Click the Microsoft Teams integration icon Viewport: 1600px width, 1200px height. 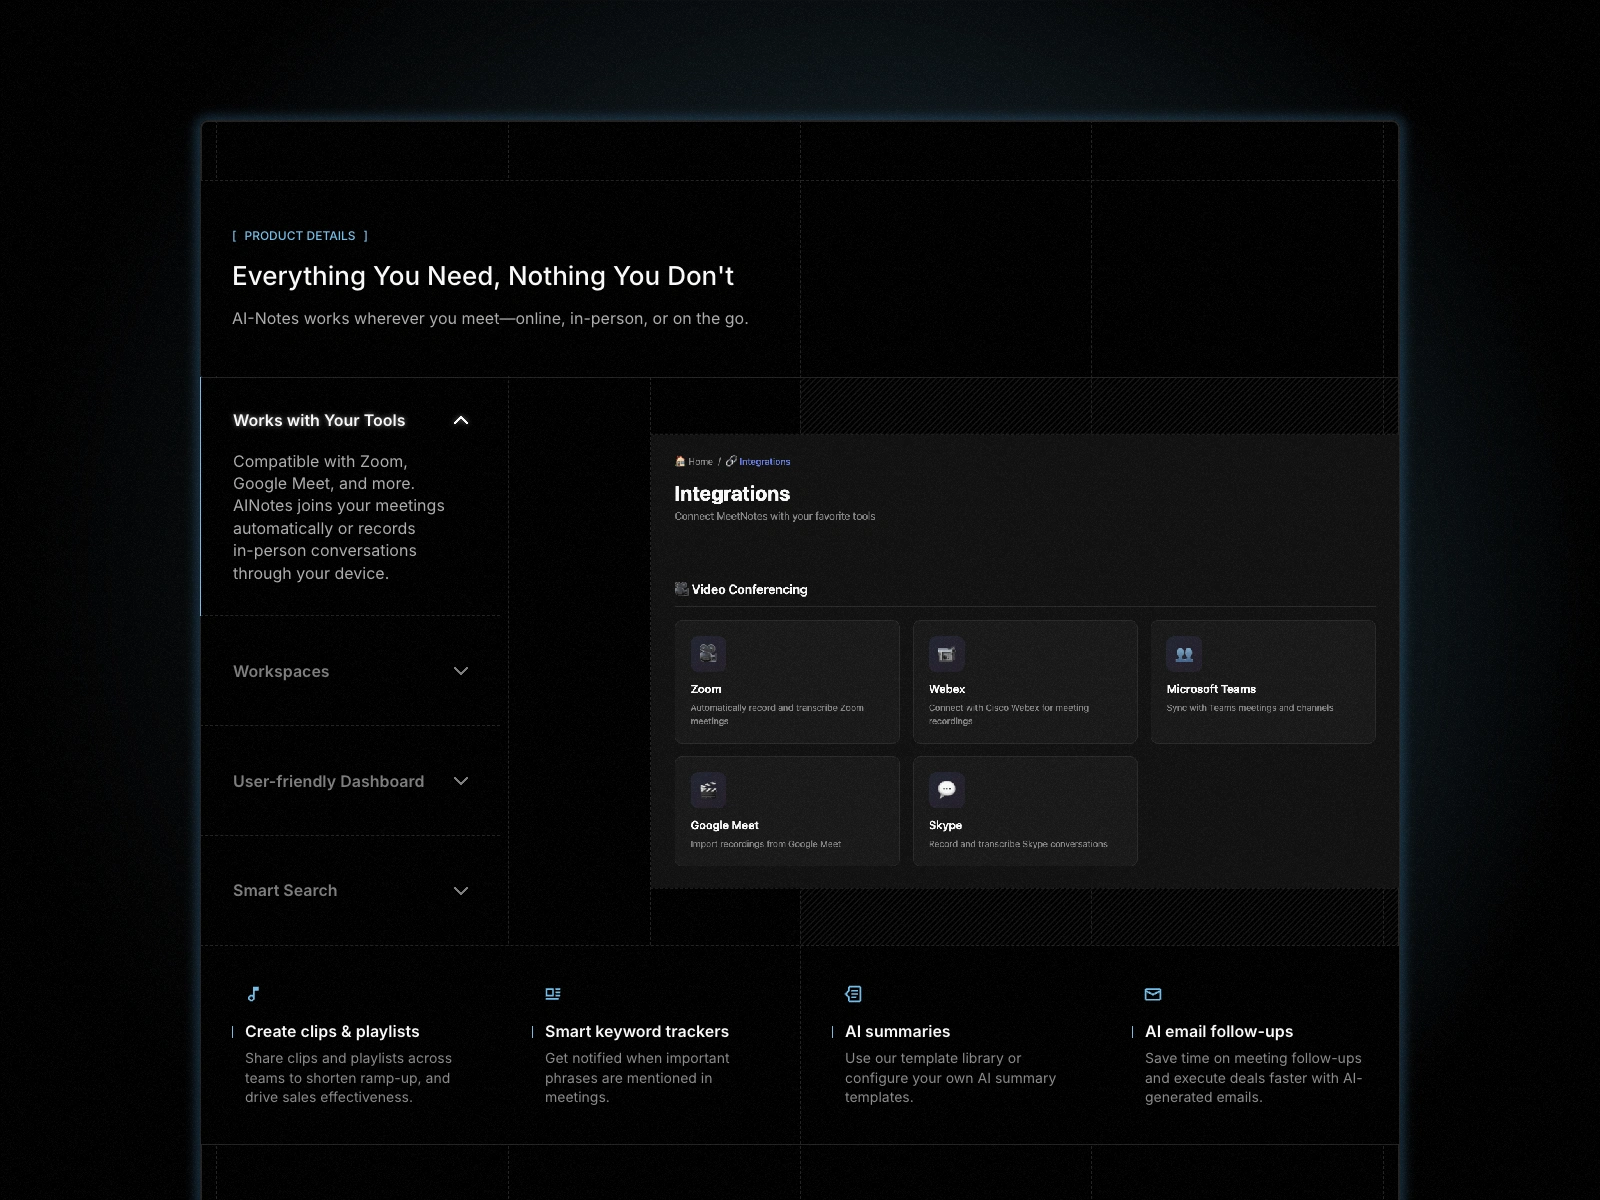[x=1184, y=654]
